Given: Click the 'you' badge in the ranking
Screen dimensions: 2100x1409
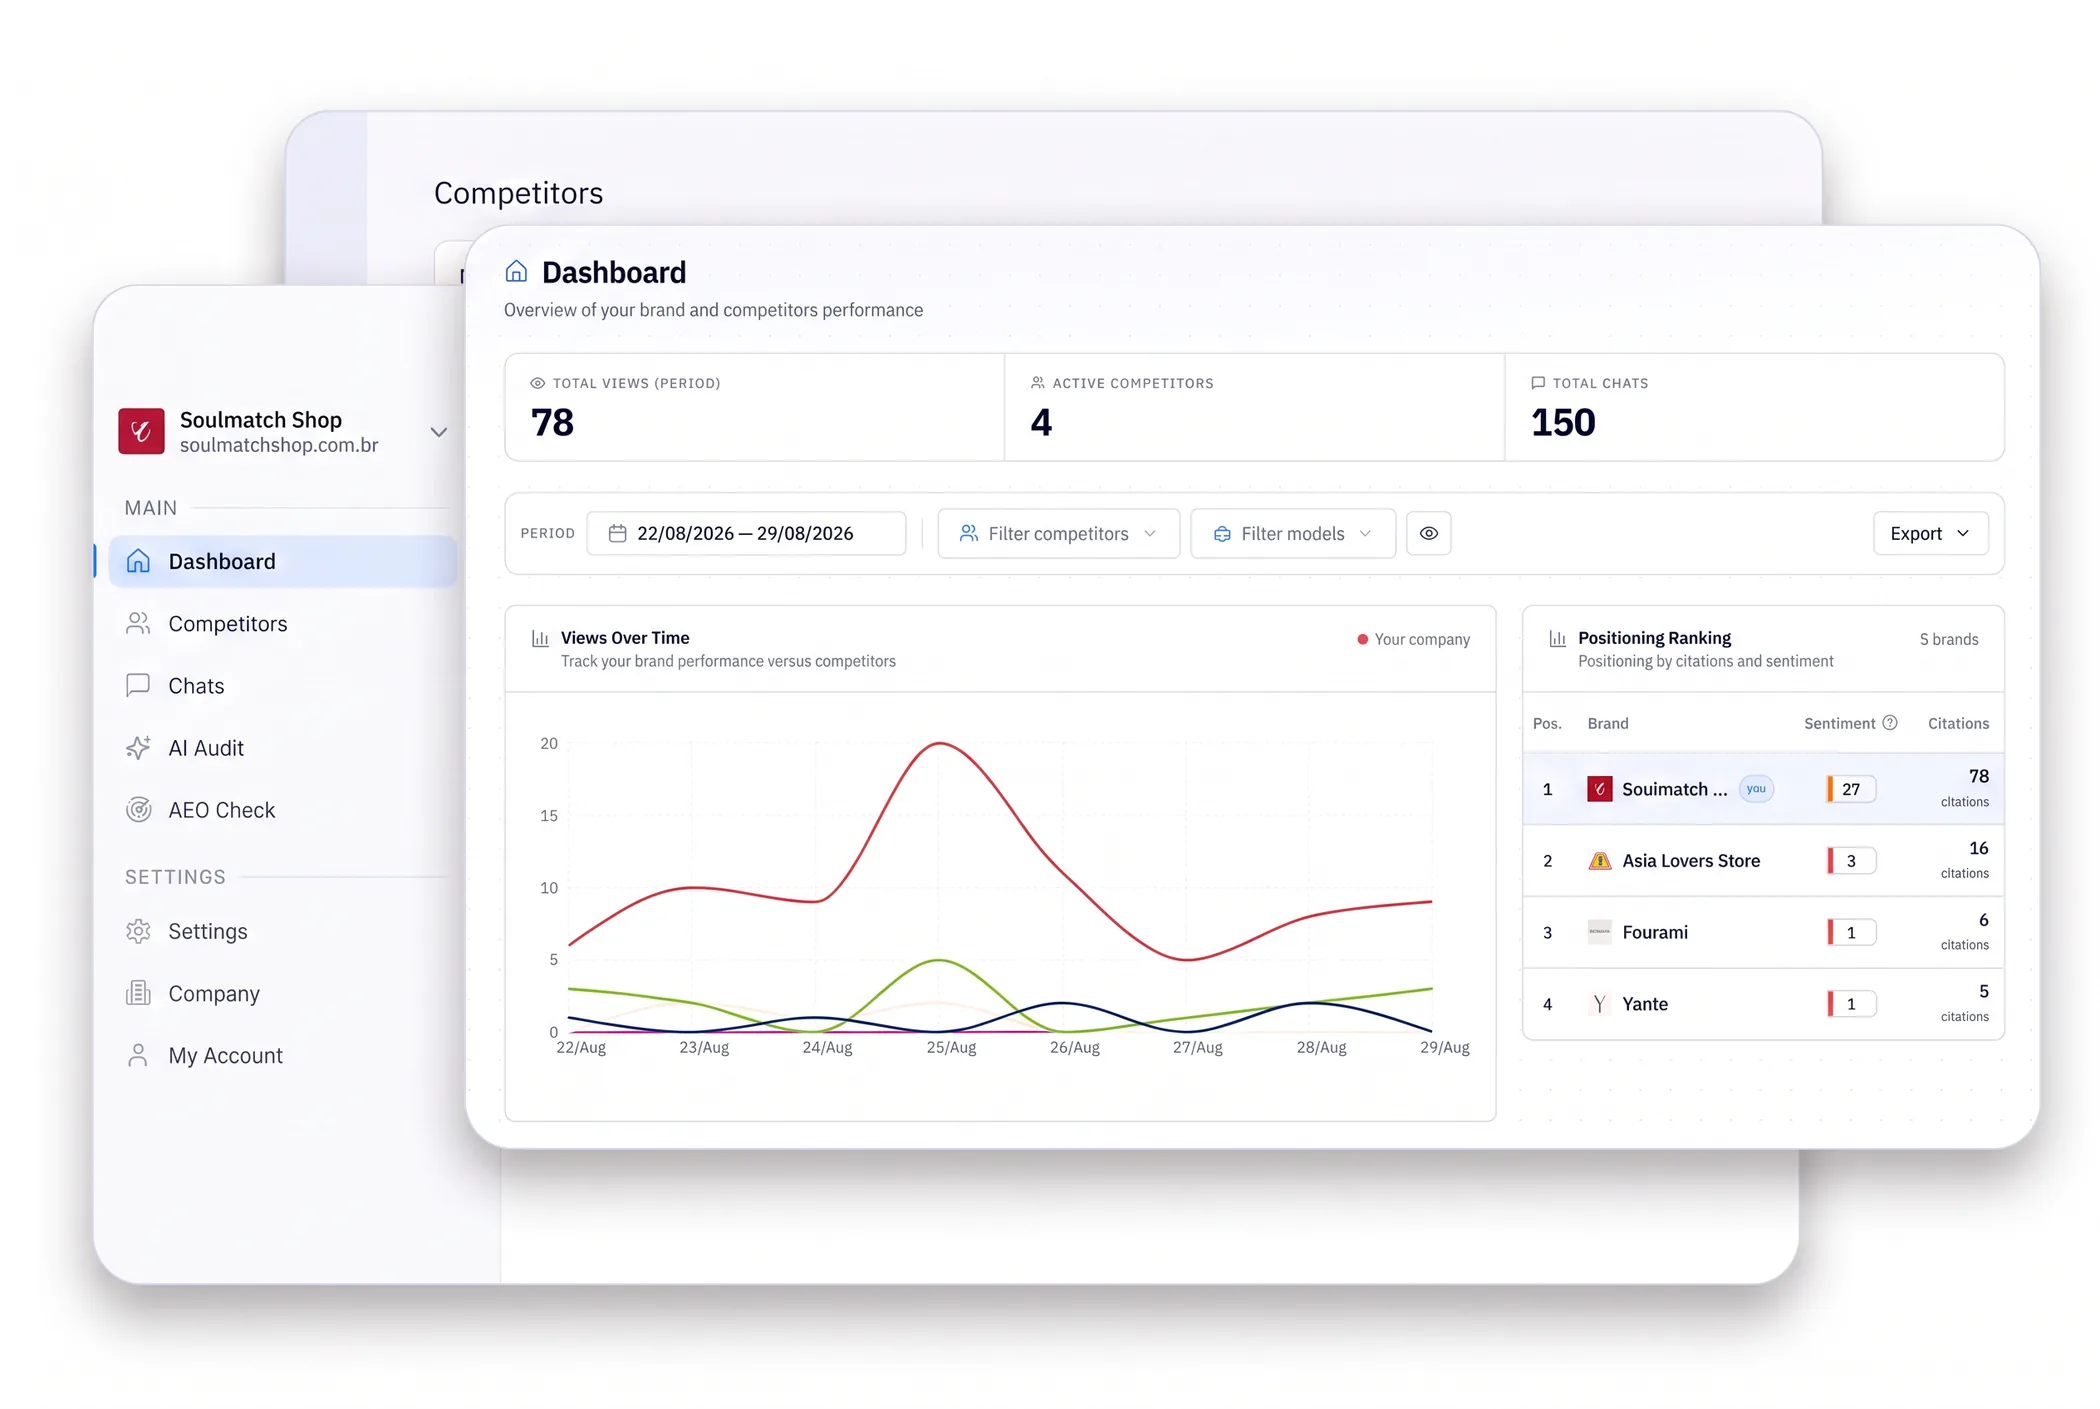Looking at the screenshot, I should pos(1756,789).
